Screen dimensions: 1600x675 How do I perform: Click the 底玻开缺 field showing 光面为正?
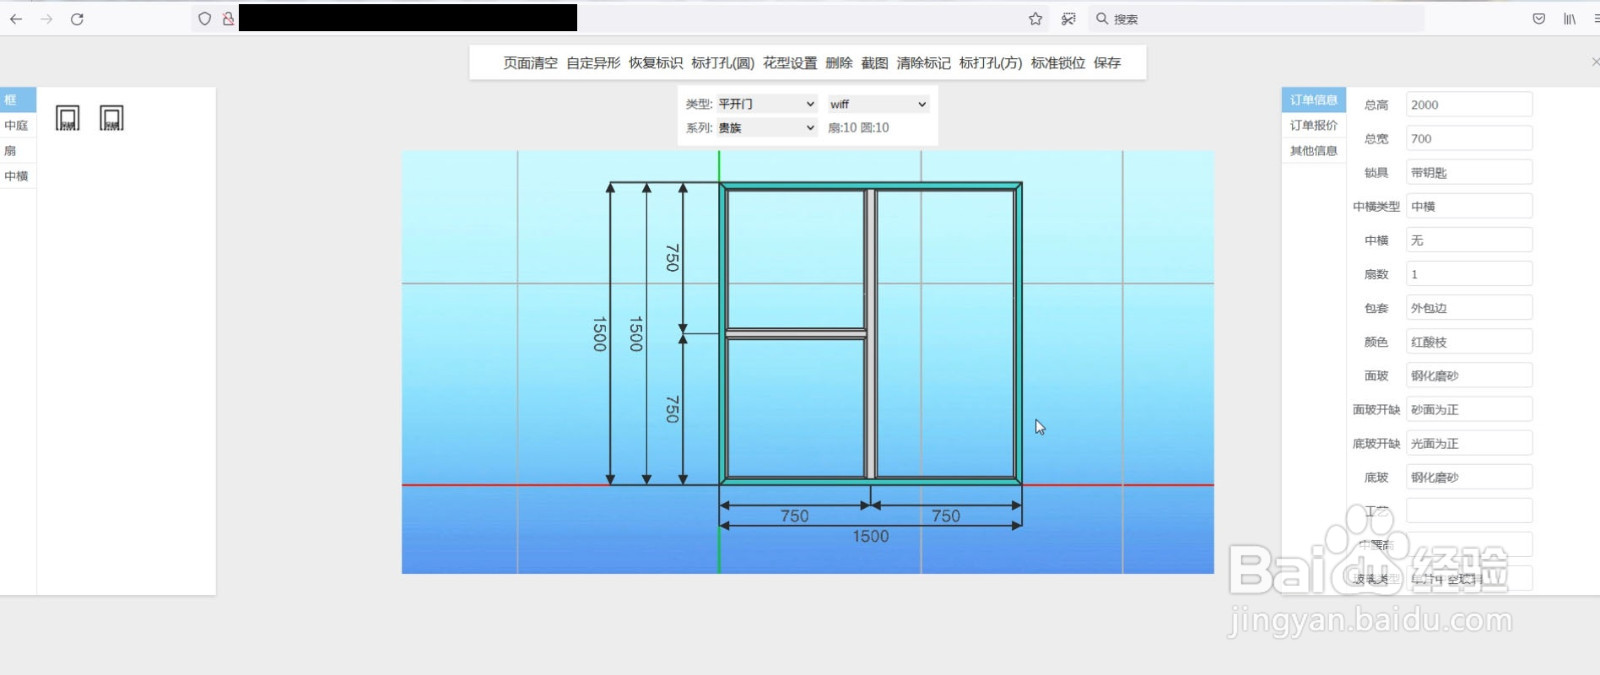(1469, 444)
